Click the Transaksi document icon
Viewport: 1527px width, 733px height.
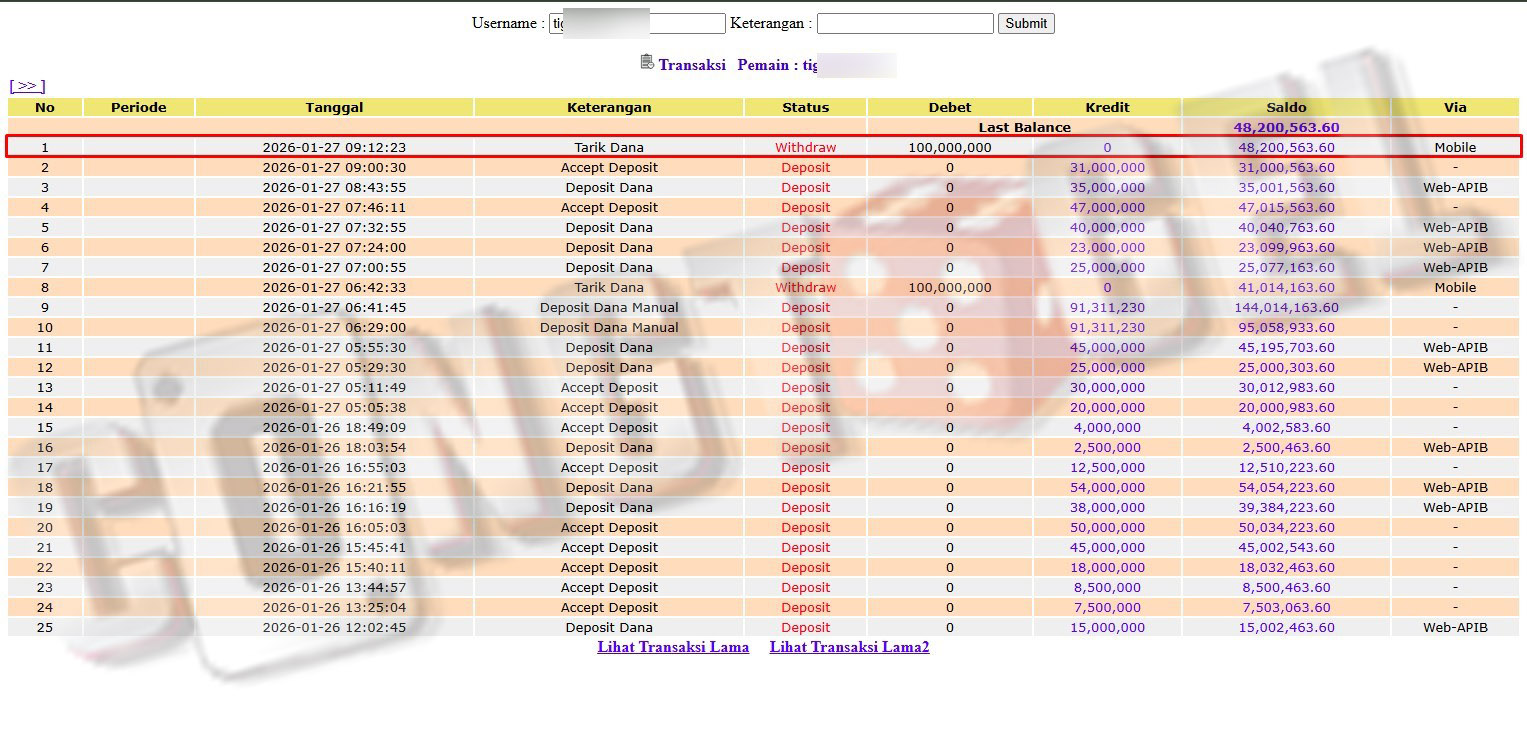pos(647,62)
